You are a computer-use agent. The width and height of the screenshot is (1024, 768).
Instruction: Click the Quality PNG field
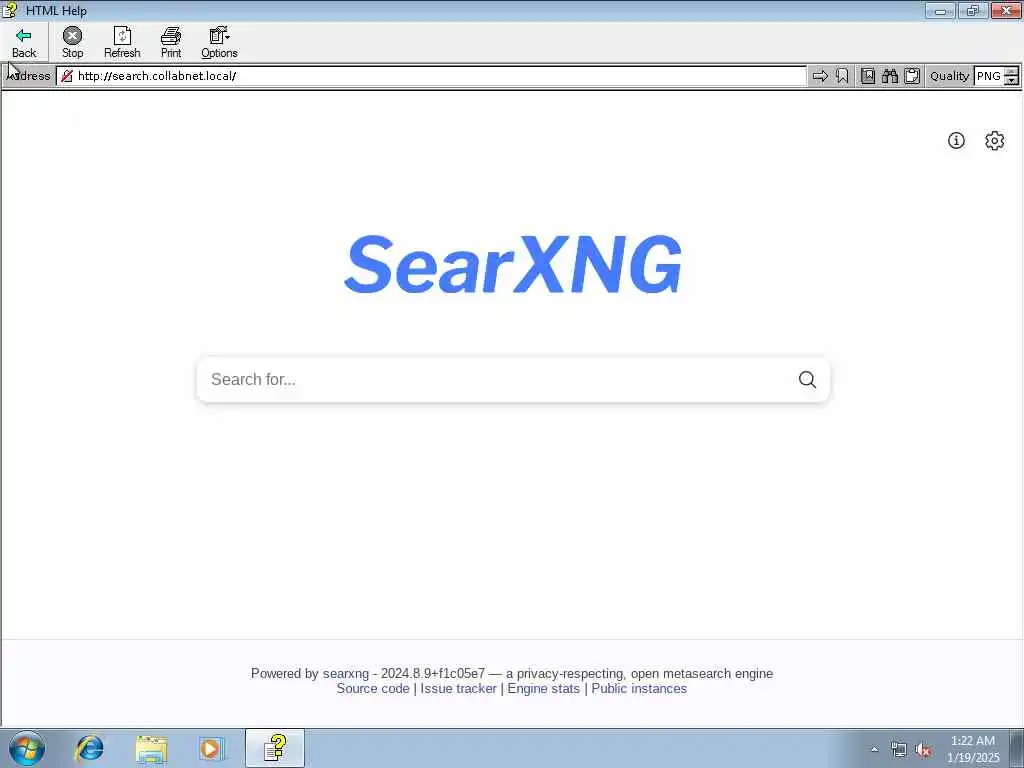point(989,76)
